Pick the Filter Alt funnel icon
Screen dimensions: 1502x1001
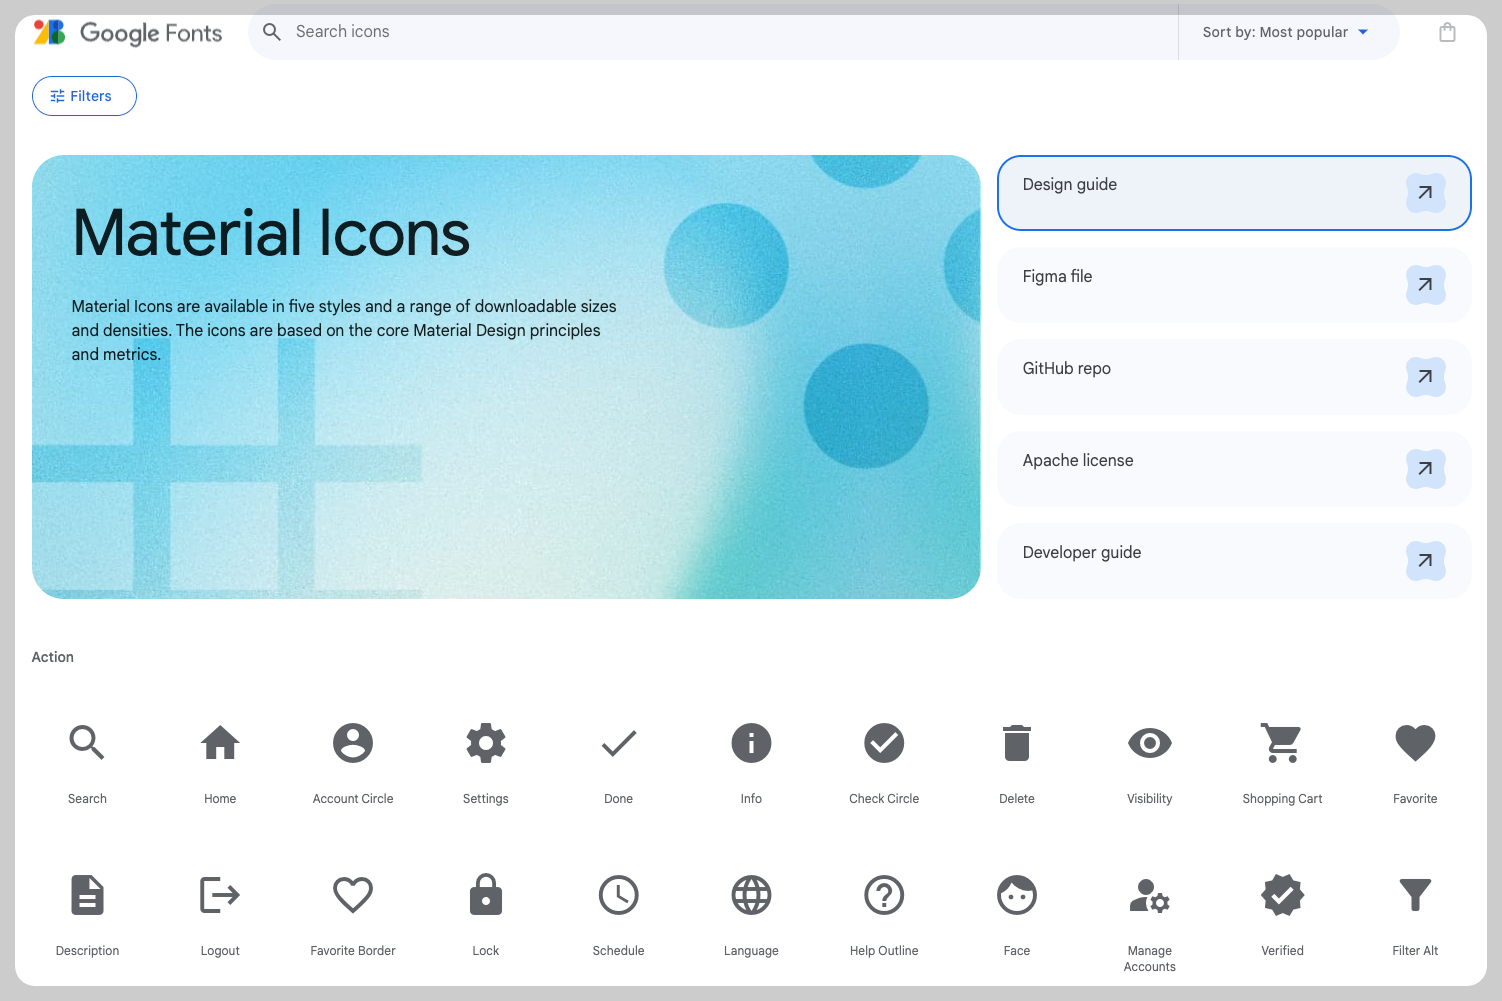(x=1415, y=895)
